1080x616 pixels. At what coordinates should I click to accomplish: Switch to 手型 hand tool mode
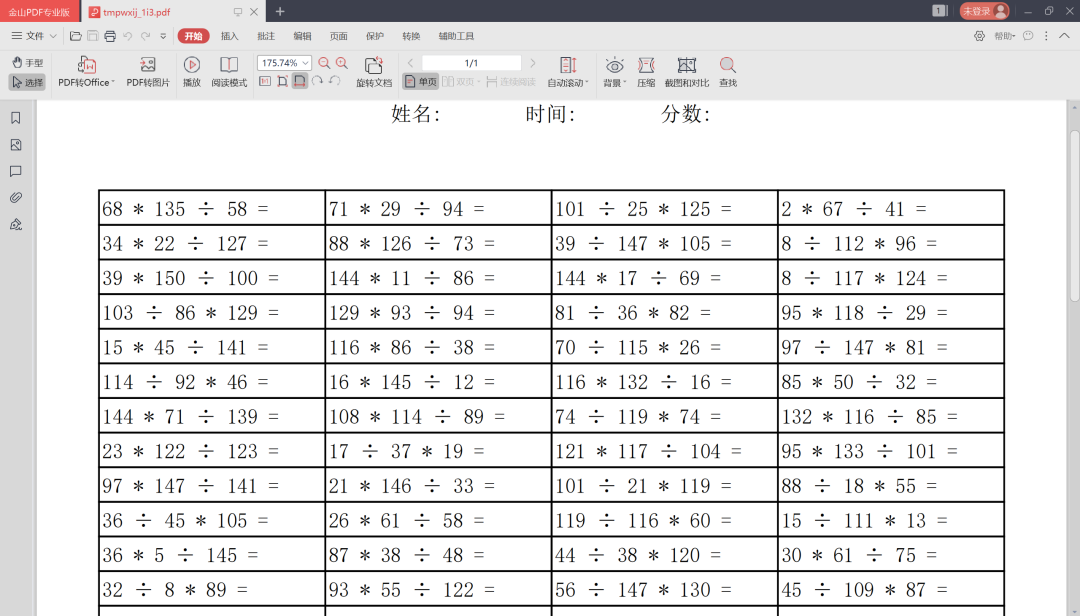point(27,62)
